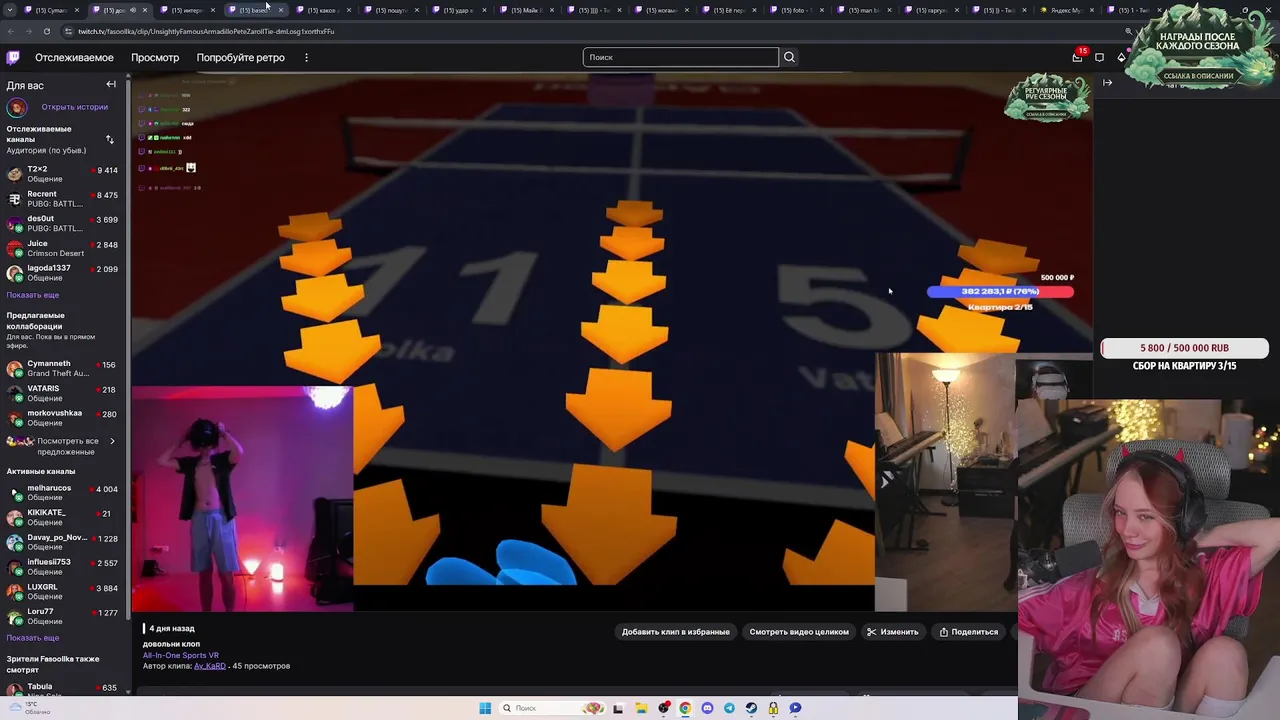Open Discord from taskbar
1280x720 pixels.
(707, 708)
